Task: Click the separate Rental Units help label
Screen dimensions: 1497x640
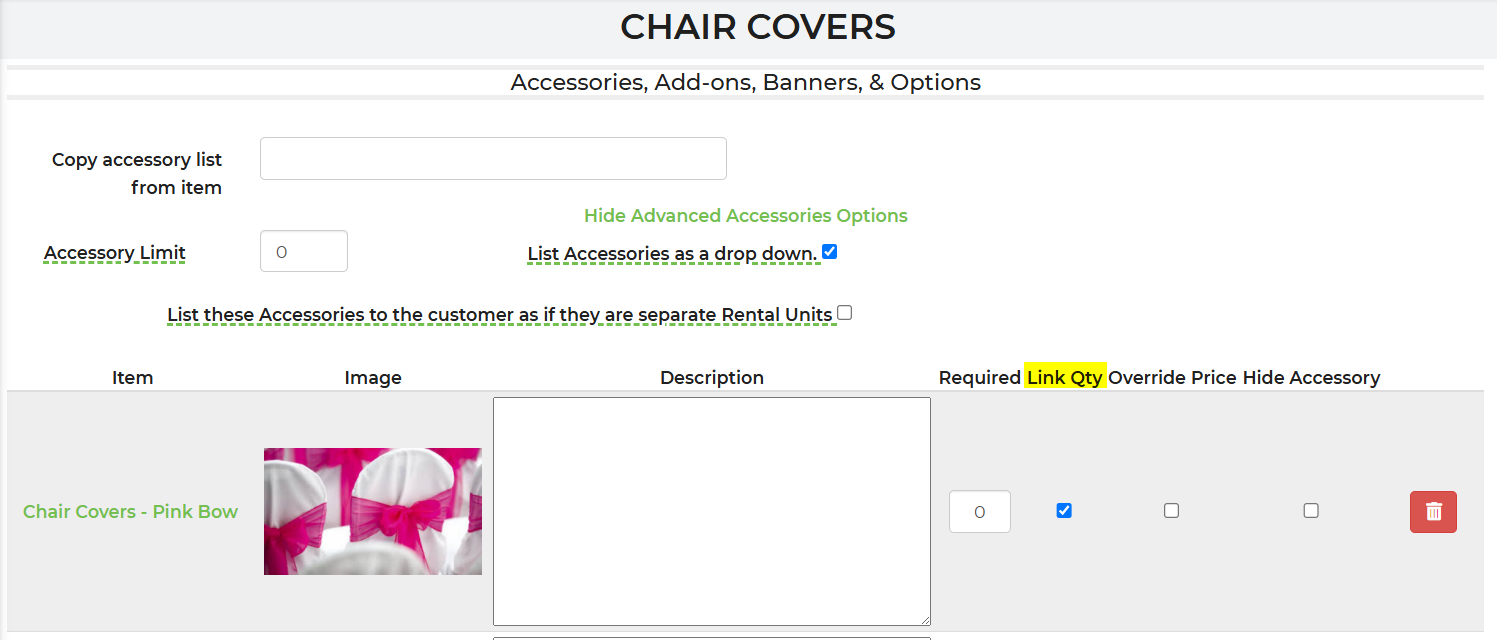Action: pyautogui.click(x=500, y=315)
